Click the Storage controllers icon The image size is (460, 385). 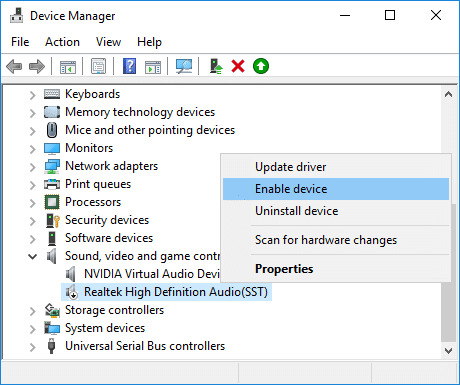coord(52,310)
